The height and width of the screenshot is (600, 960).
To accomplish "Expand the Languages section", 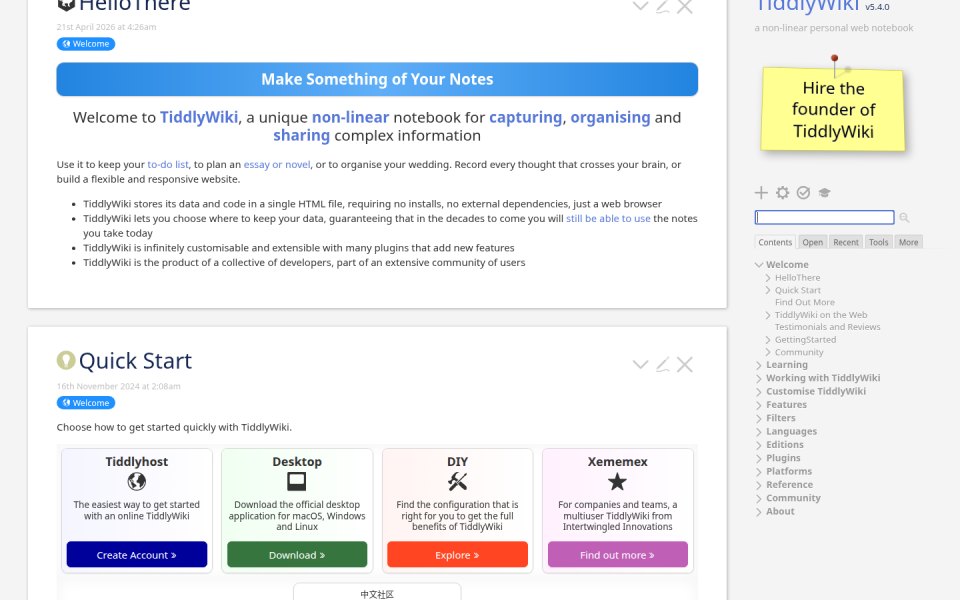I will pyautogui.click(x=759, y=432).
